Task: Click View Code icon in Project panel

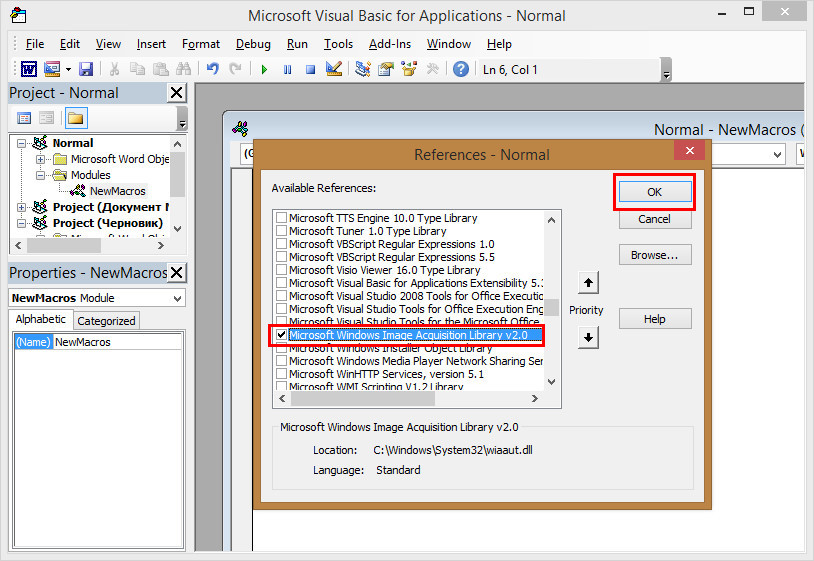Action: coord(24,118)
